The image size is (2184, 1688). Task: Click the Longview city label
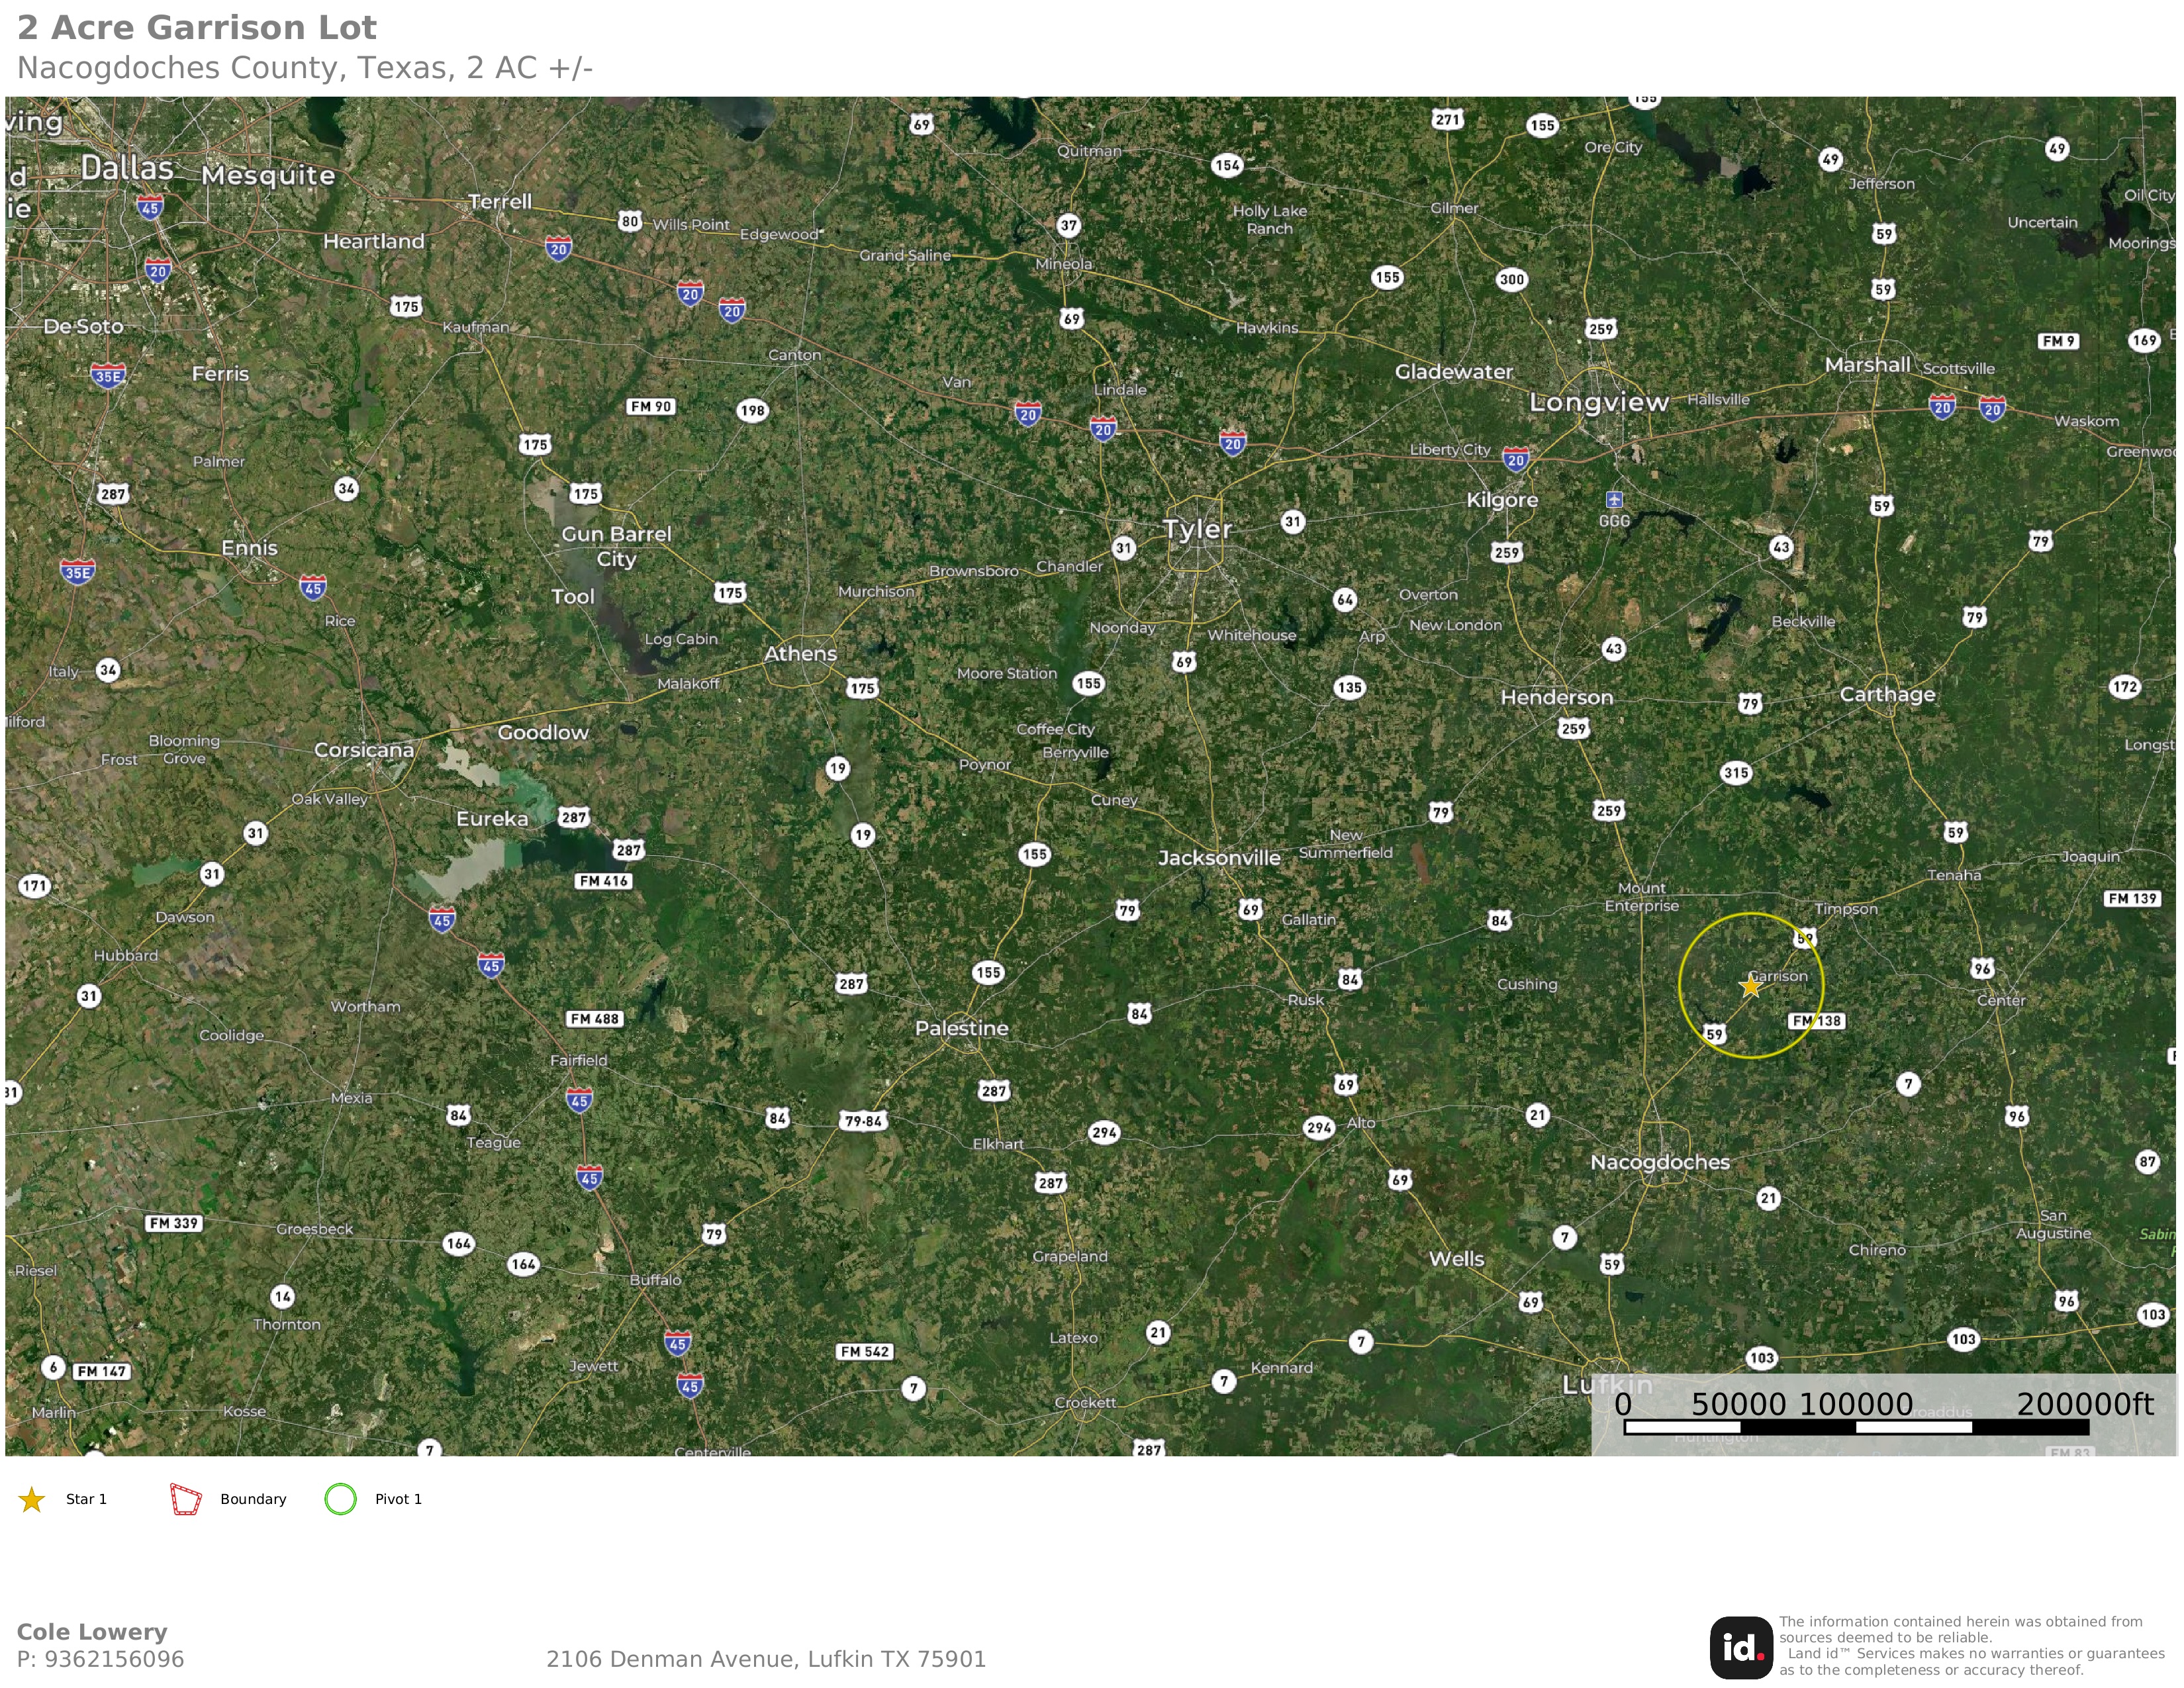pyautogui.click(x=1599, y=402)
